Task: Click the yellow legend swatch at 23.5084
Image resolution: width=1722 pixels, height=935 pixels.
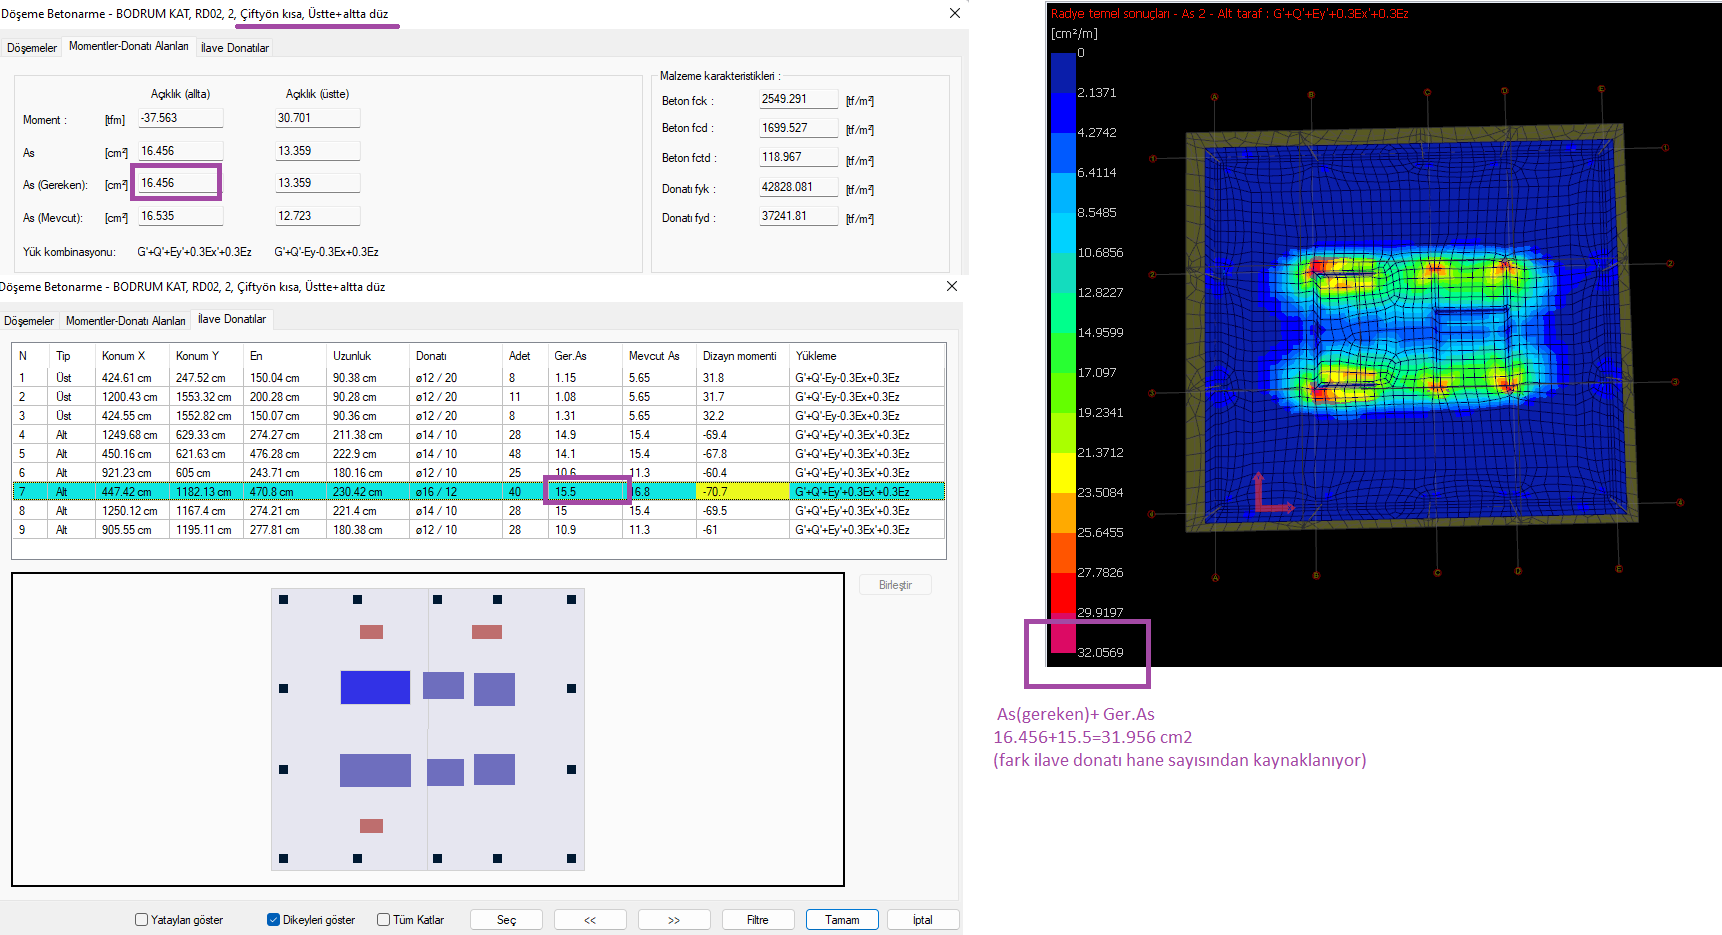Action: pos(1063,473)
